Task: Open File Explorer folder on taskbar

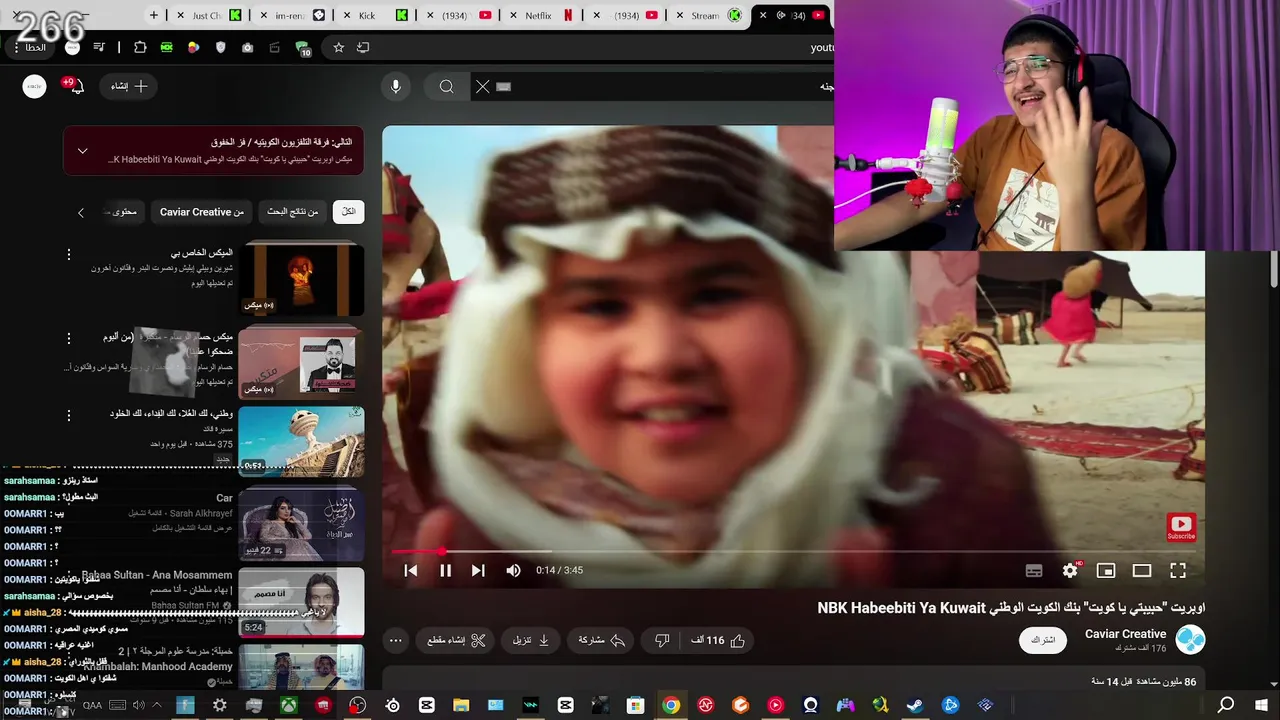Action: (x=461, y=705)
